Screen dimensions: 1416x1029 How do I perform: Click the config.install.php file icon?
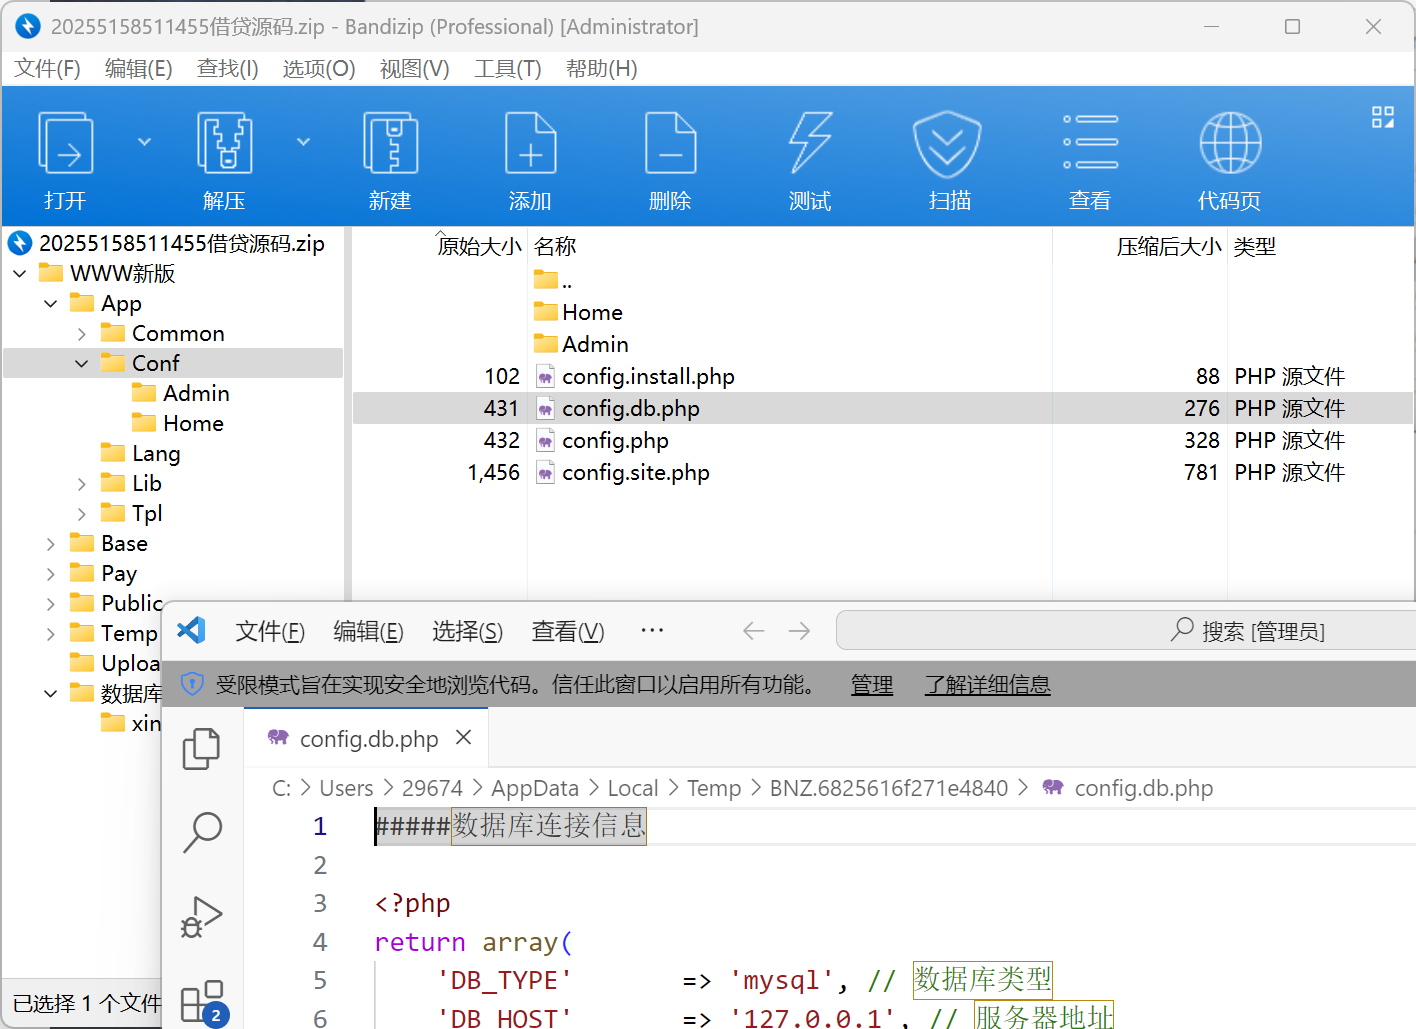point(545,377)
